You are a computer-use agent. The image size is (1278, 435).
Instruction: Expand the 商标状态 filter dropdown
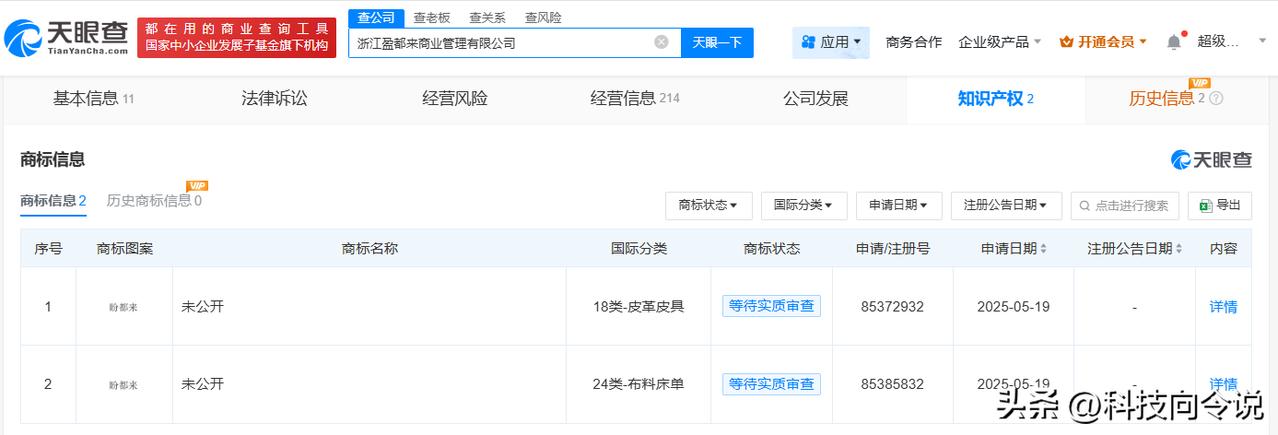coord(708,205)
